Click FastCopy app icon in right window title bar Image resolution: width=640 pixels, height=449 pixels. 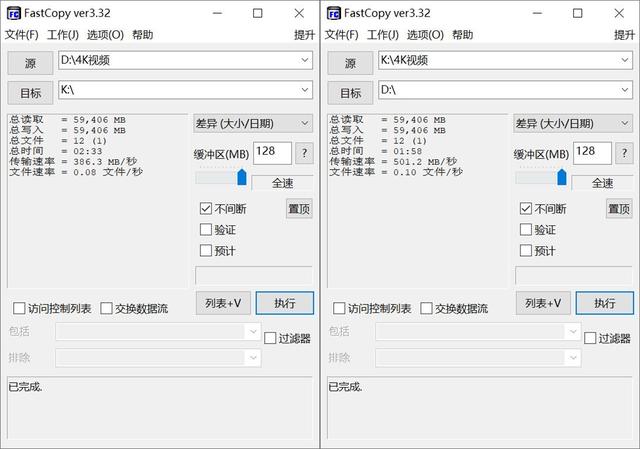coord(333,13)
